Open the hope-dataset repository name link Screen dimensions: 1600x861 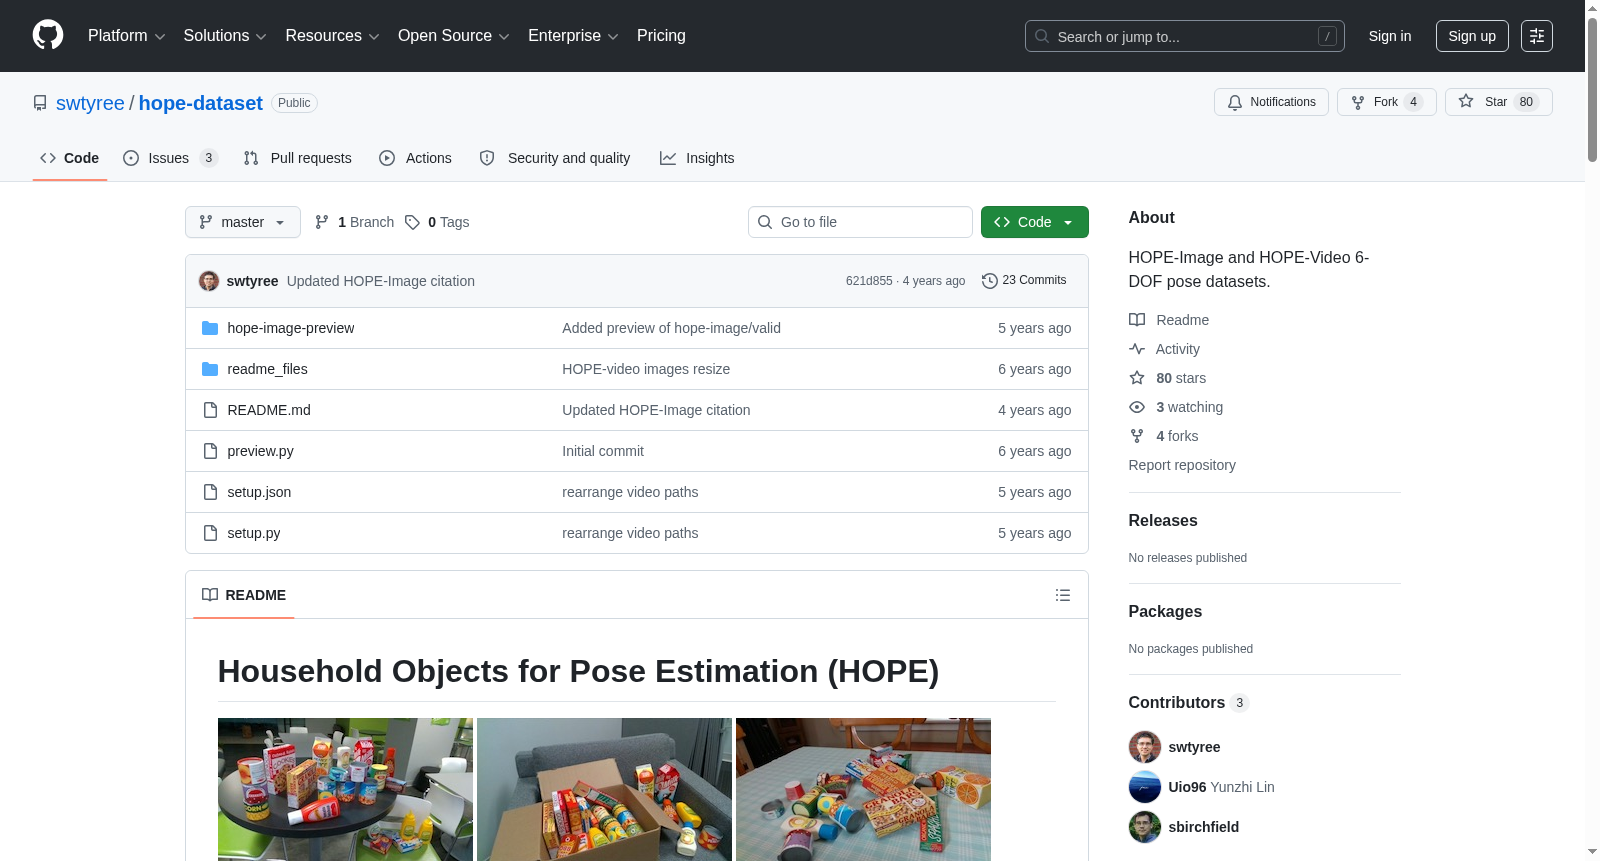click(x=201, y=103)
